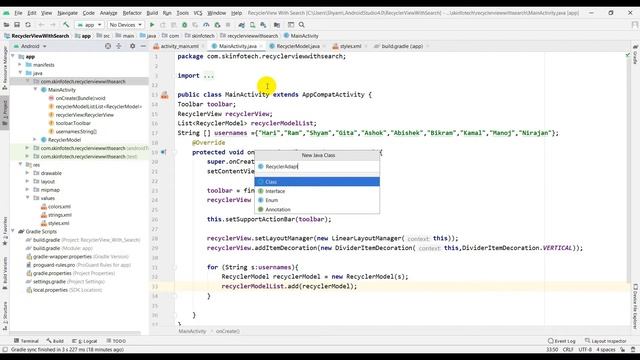
Task: Open the Build tool window
Action: click(55, 341)
